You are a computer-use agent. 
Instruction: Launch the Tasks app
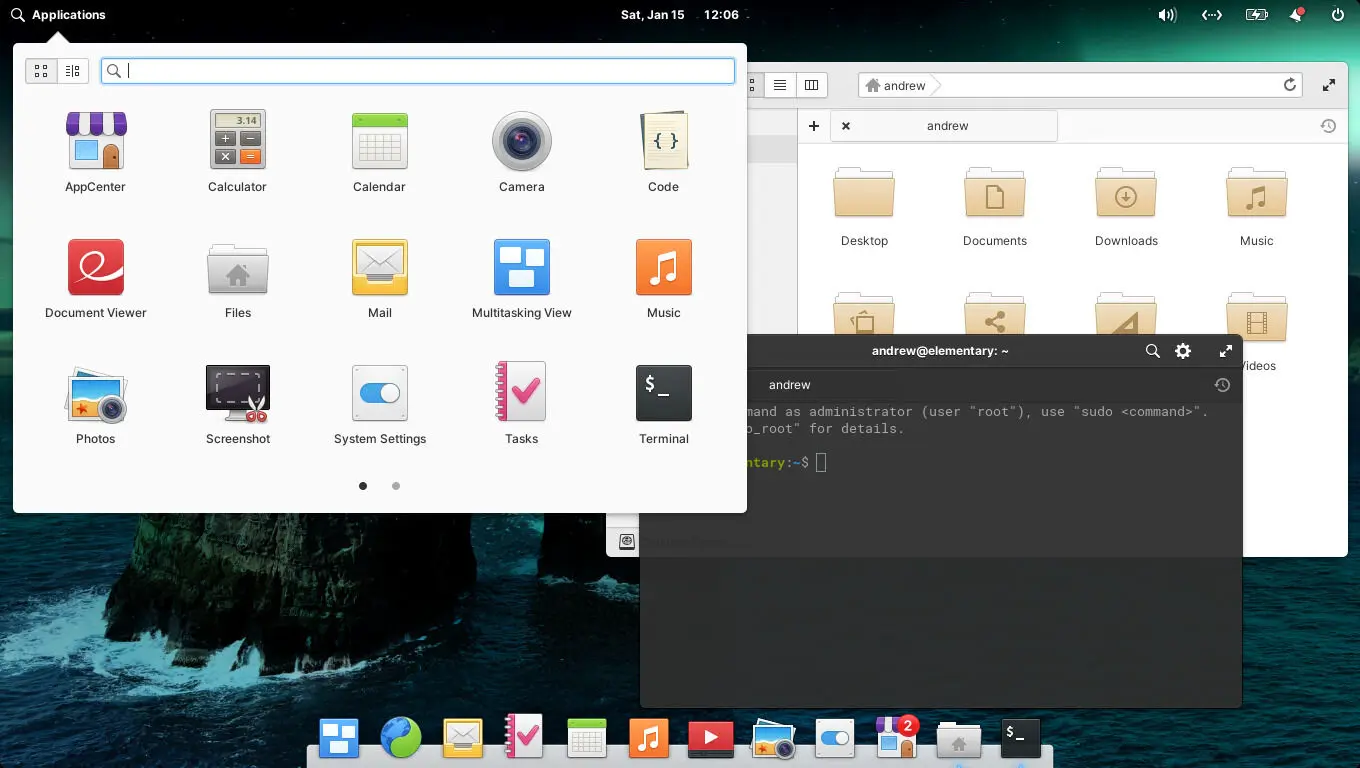pos(522,404)
